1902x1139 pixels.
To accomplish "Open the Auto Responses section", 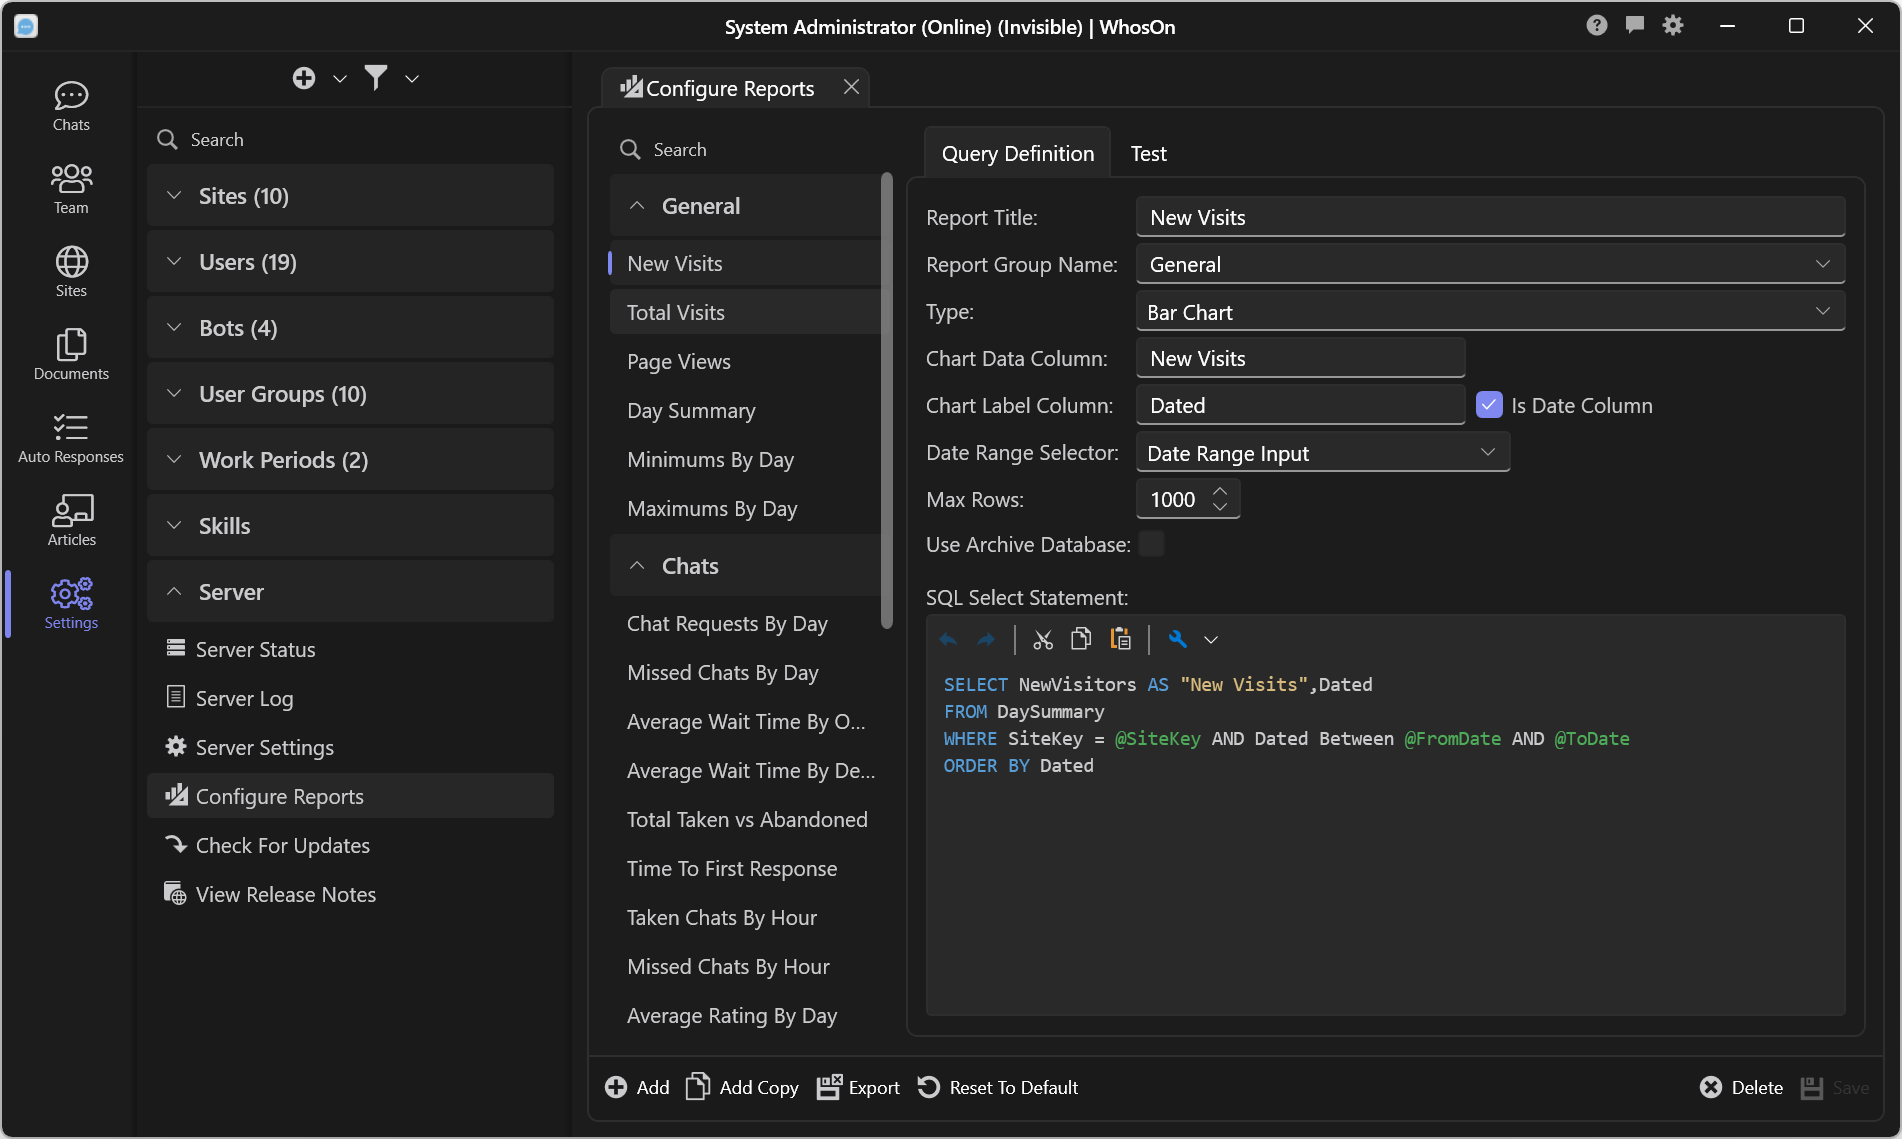I will pos(71,438).
